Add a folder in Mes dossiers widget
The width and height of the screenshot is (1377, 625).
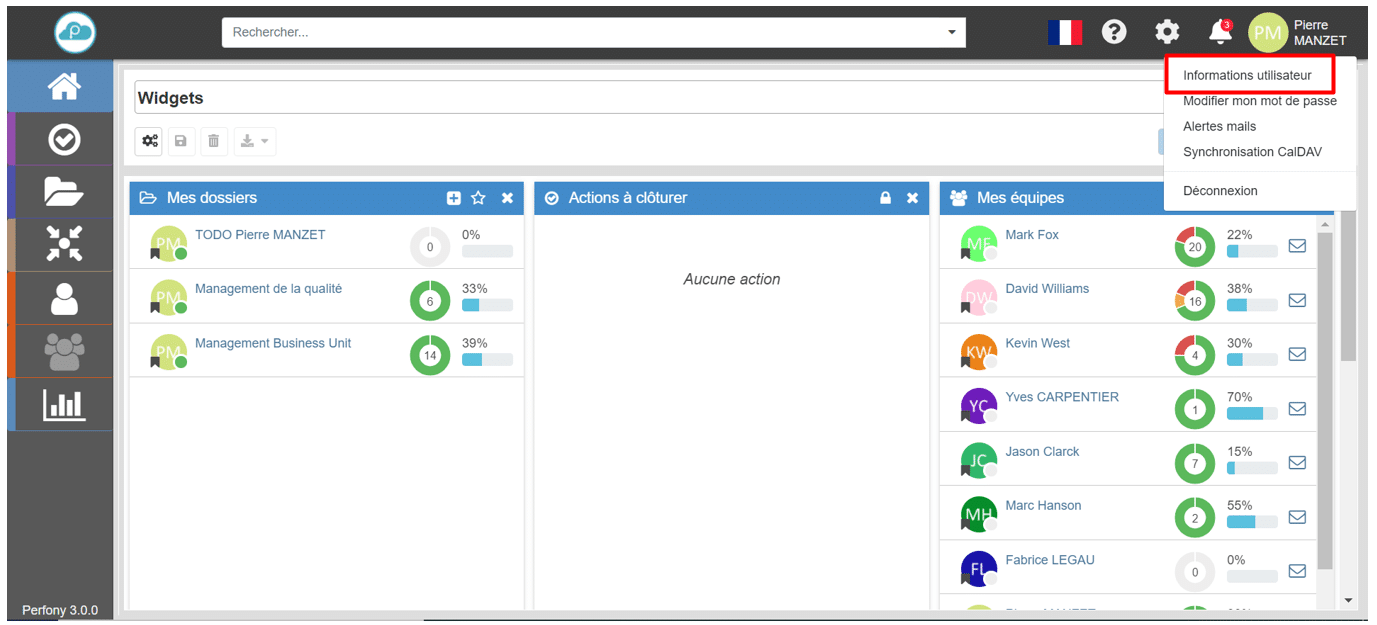tap(454, 198)
